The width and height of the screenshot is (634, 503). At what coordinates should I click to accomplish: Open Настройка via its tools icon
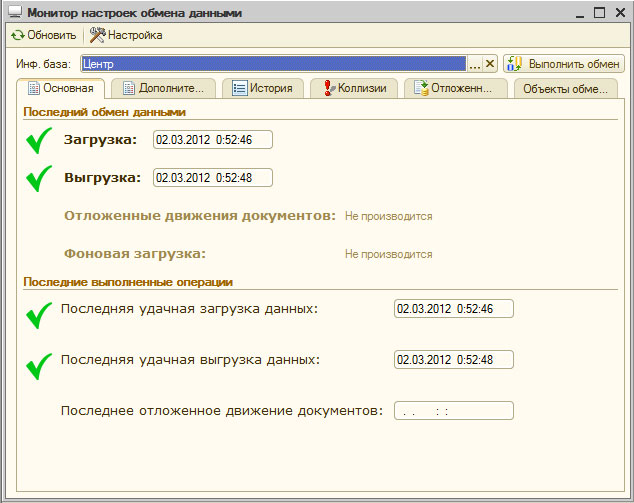pos(97,35)
